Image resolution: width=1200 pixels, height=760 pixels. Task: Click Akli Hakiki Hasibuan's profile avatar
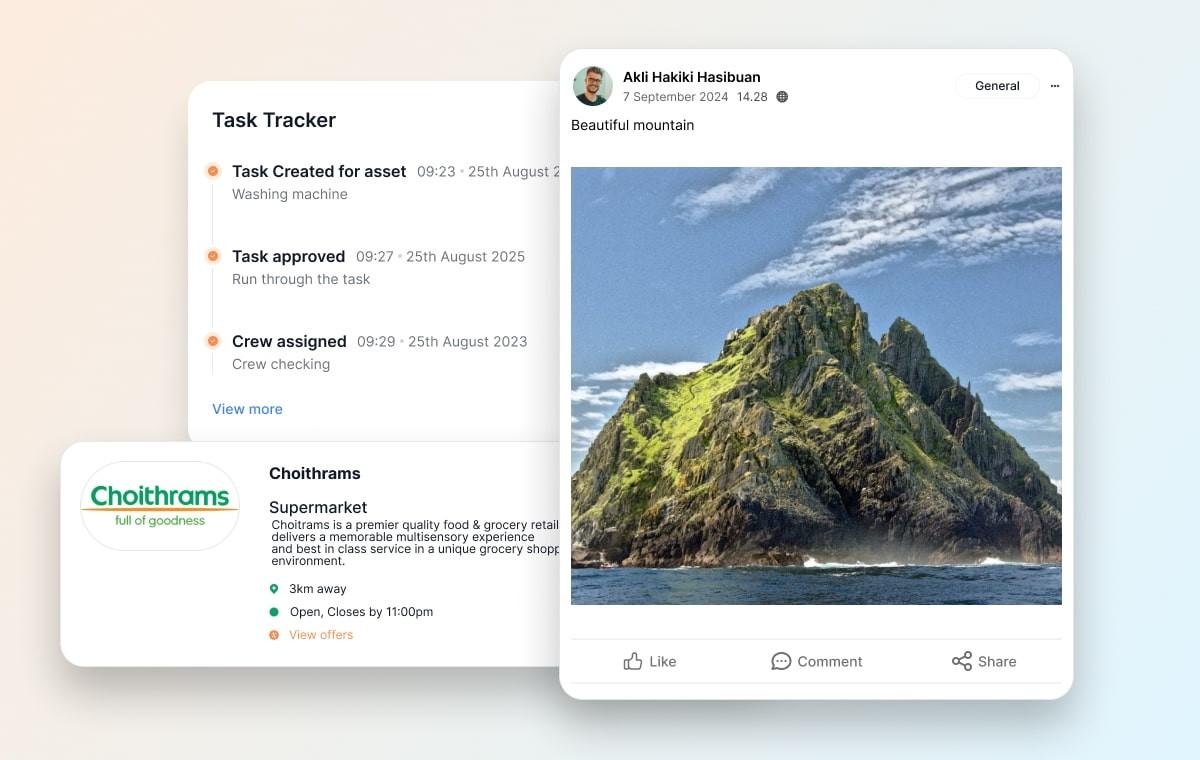point(593,86)
